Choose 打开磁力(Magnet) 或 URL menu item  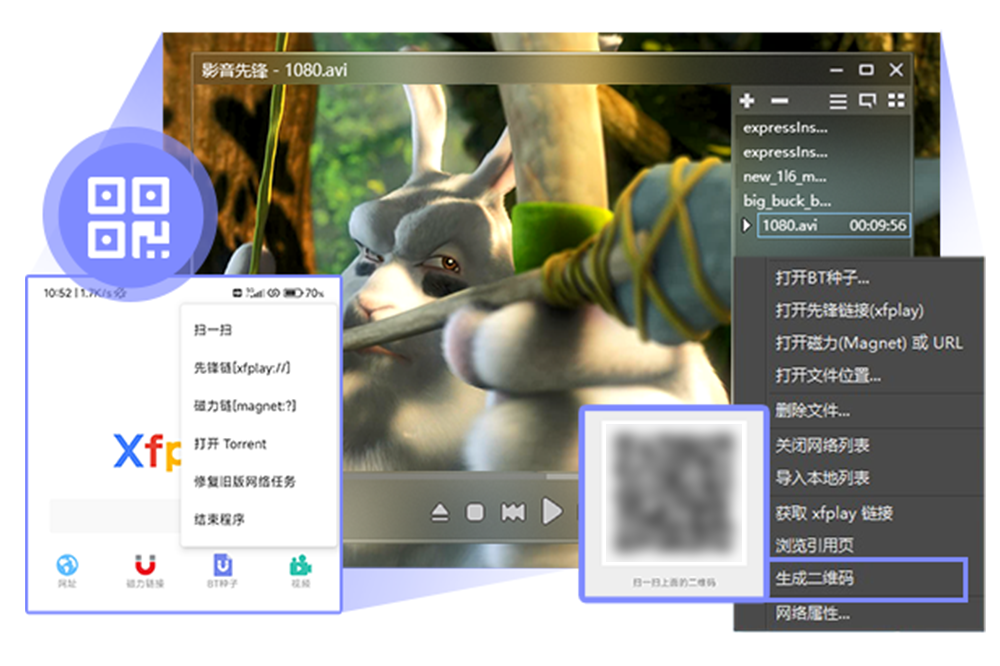869,343
